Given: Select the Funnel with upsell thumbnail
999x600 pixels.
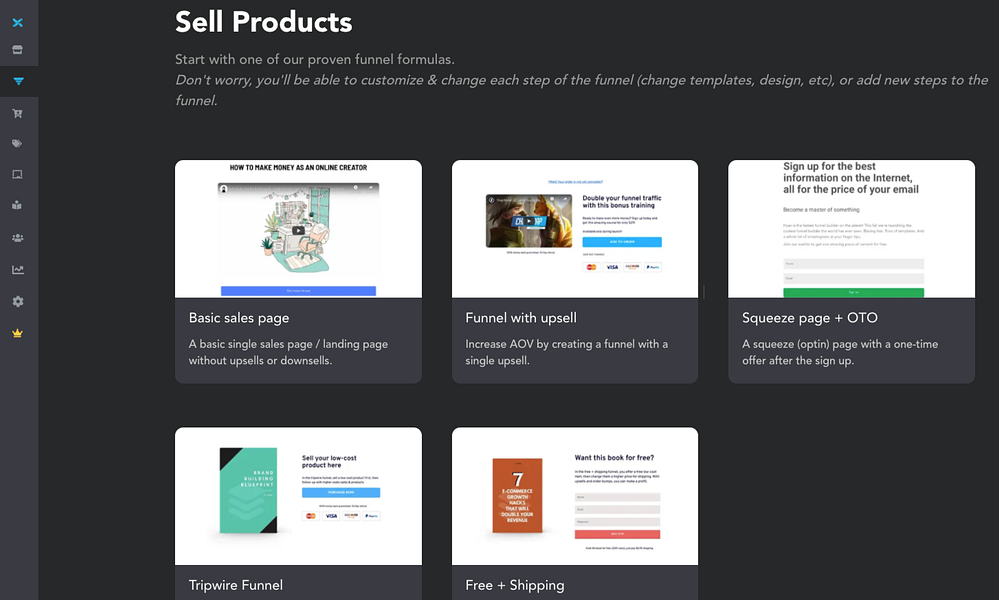Looking at the screenshot, I should pyautogui.click(x=575, y=229).
